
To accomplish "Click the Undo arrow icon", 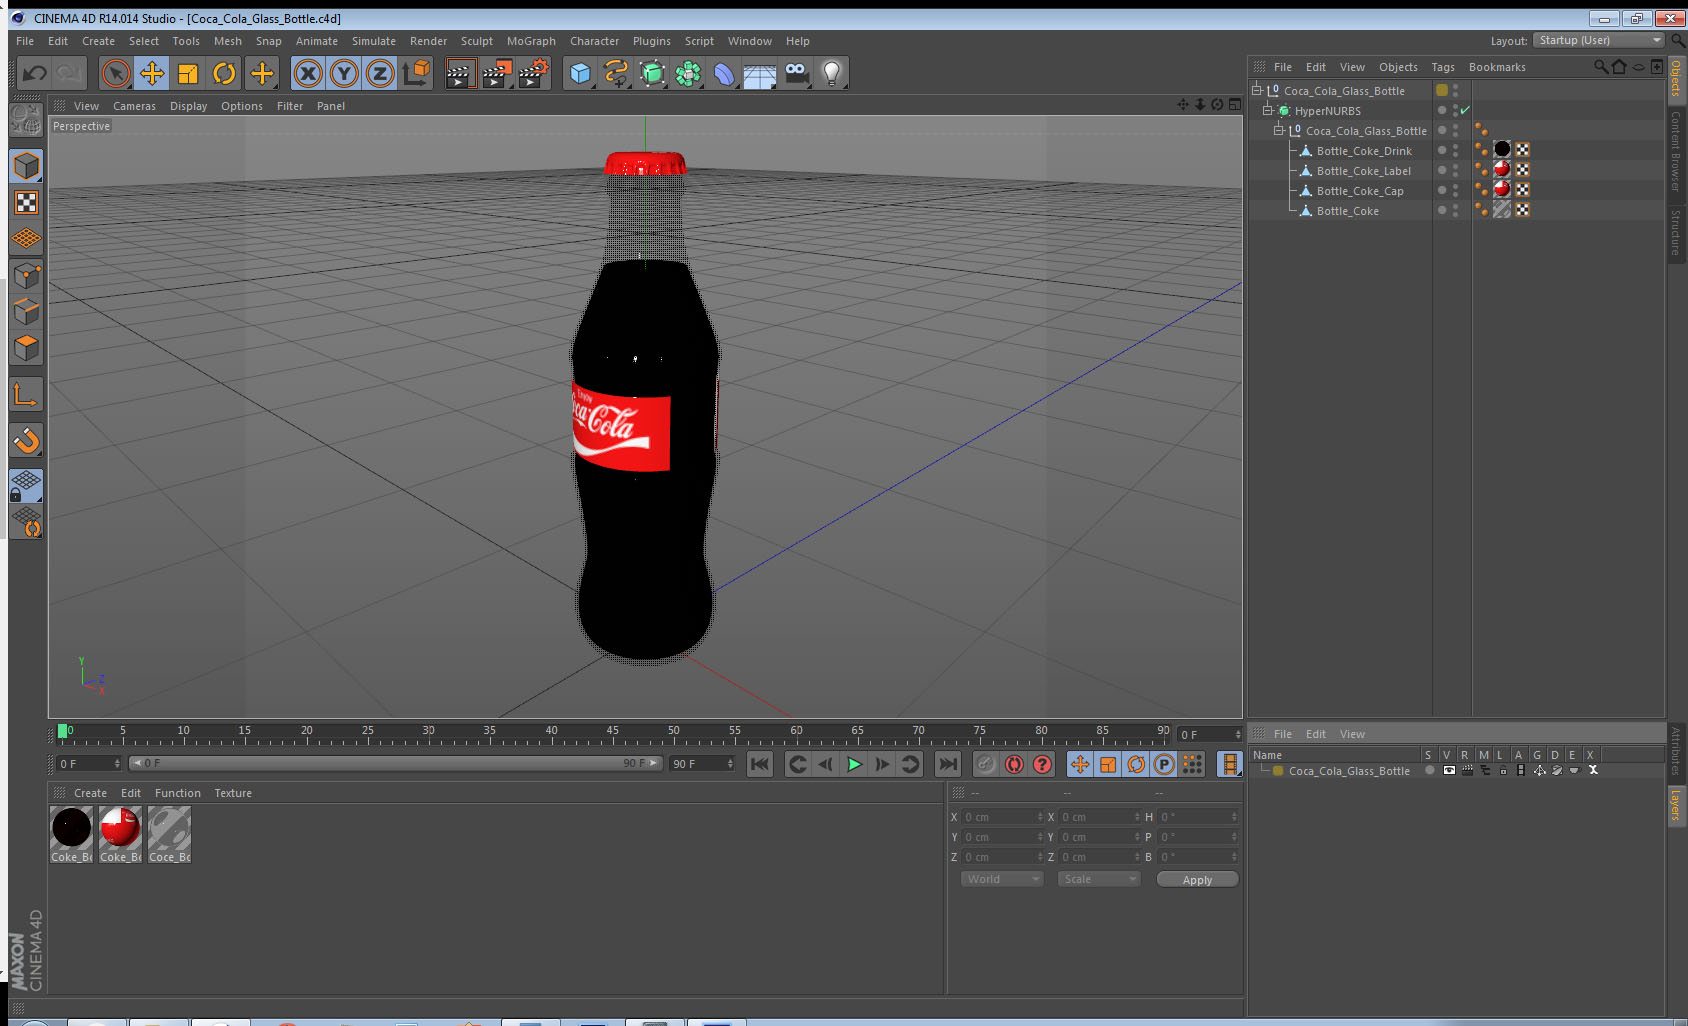I will pos(35,73).
